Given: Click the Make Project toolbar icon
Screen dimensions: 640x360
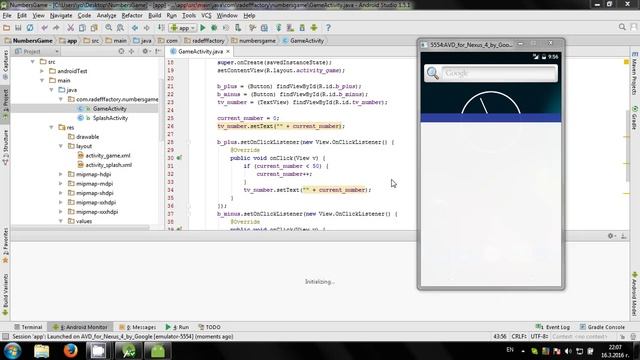Looking at the screenshot, I should [161, 28].
